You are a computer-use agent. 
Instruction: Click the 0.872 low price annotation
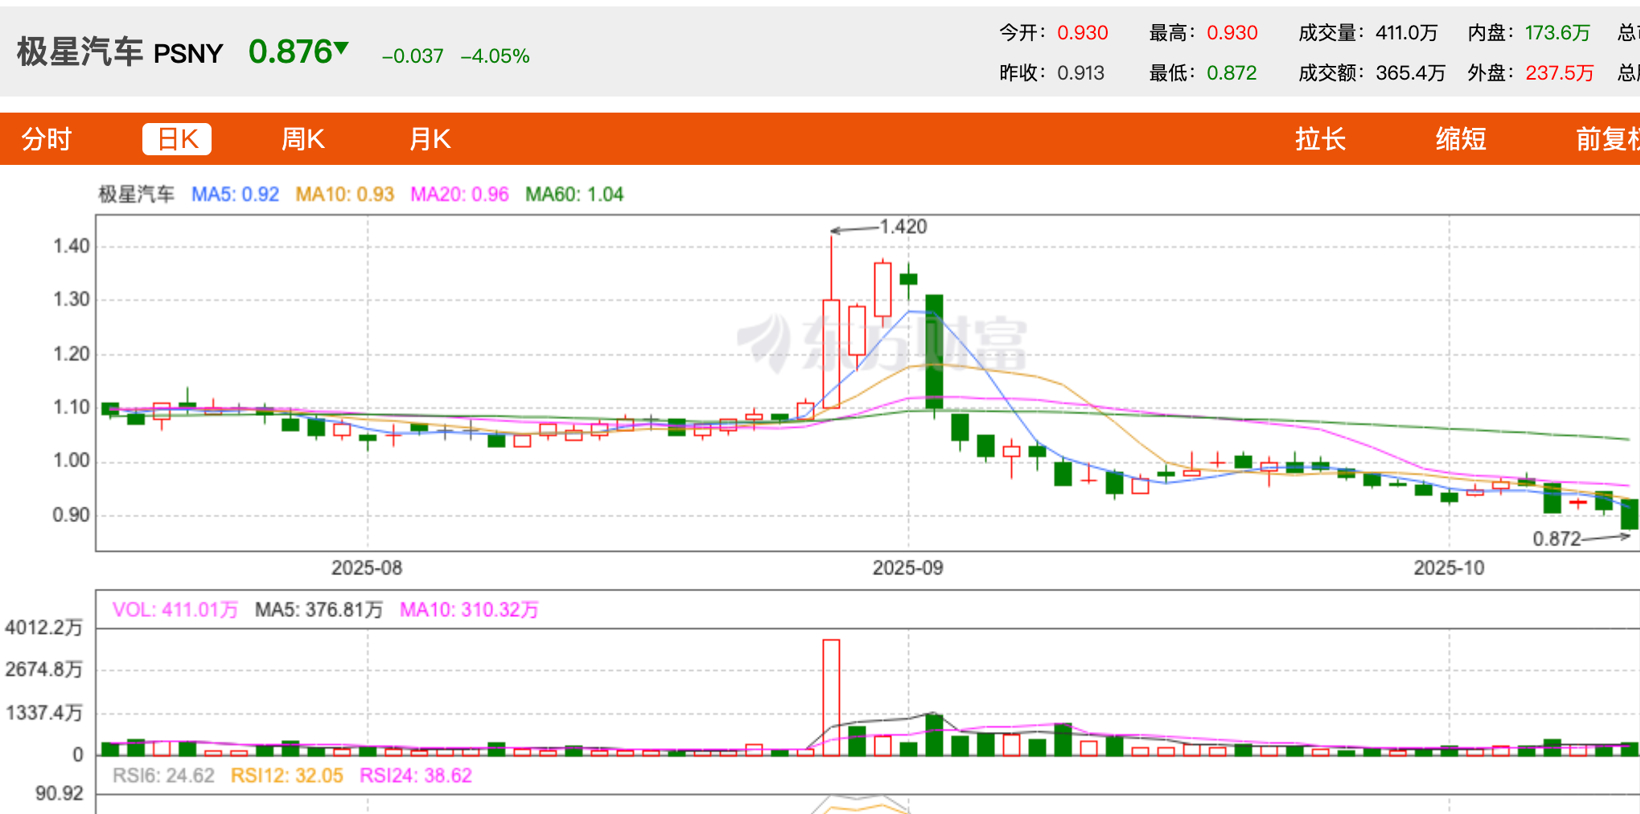(1556, 539)
